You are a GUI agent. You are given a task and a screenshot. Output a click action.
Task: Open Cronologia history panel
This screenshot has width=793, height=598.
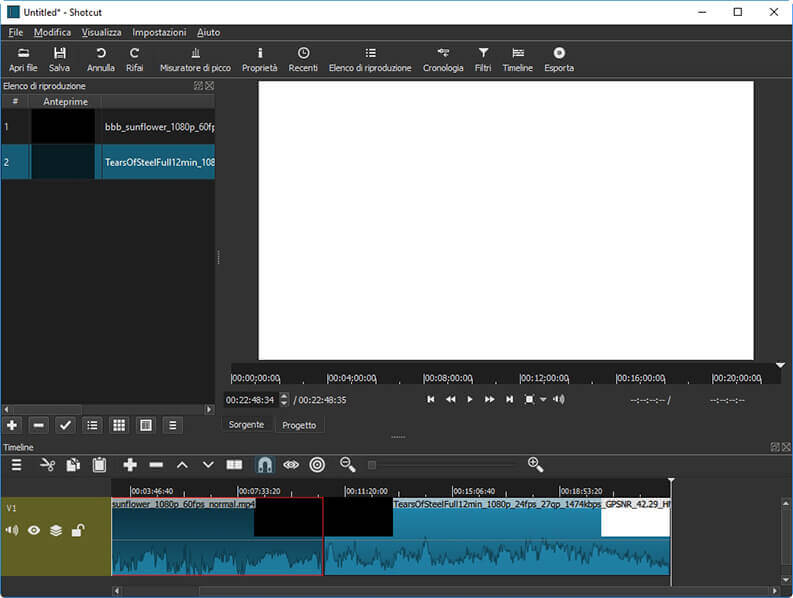click(x=443, y=59)
